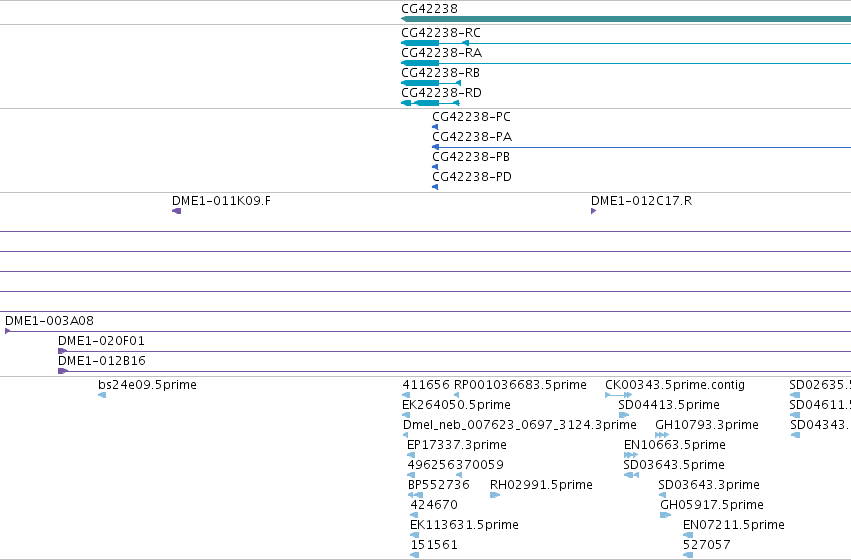The height and width of the screenshot is (560, 851).
Task: Open the GH10793.3prime EST label
Action: tap(707, 425)
